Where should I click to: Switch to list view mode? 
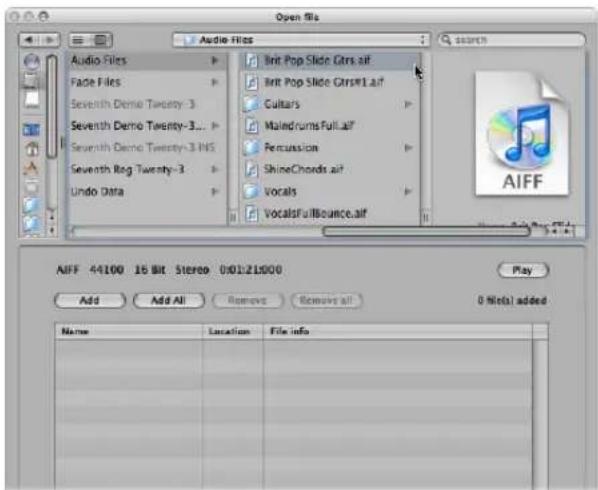coord(79,40)
